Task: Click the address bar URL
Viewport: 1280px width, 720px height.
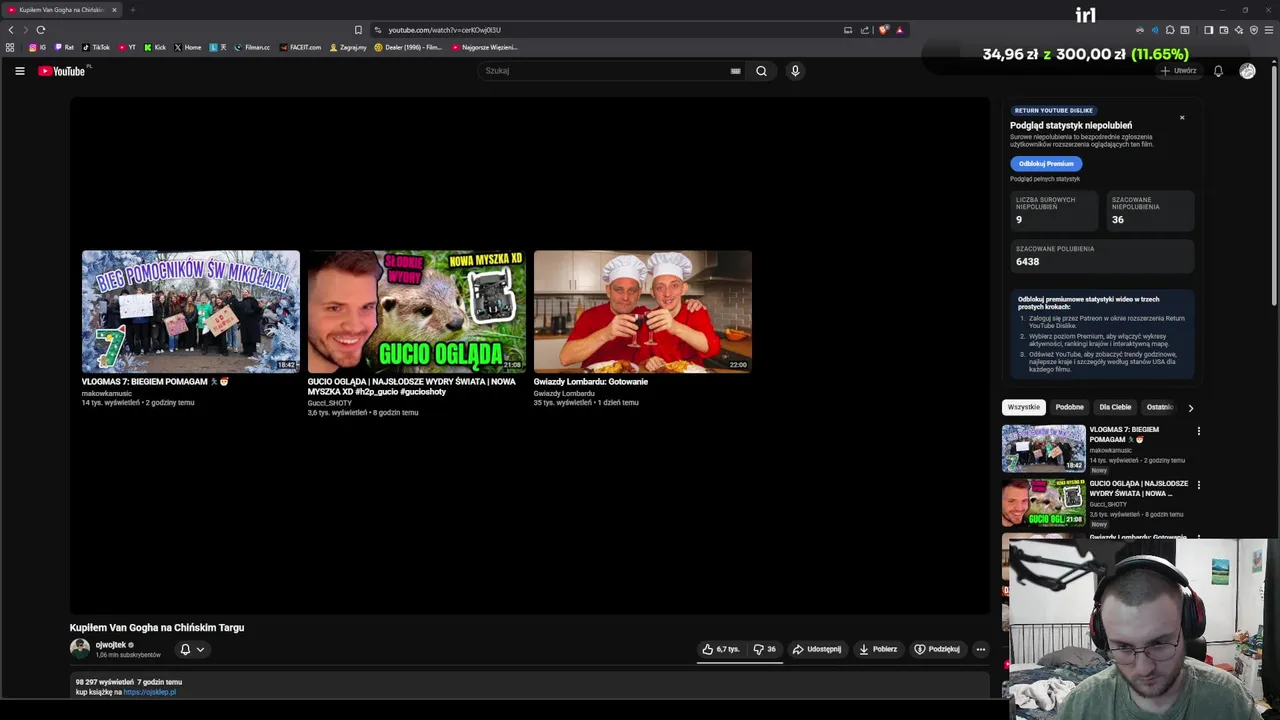Action: (445, 30)
